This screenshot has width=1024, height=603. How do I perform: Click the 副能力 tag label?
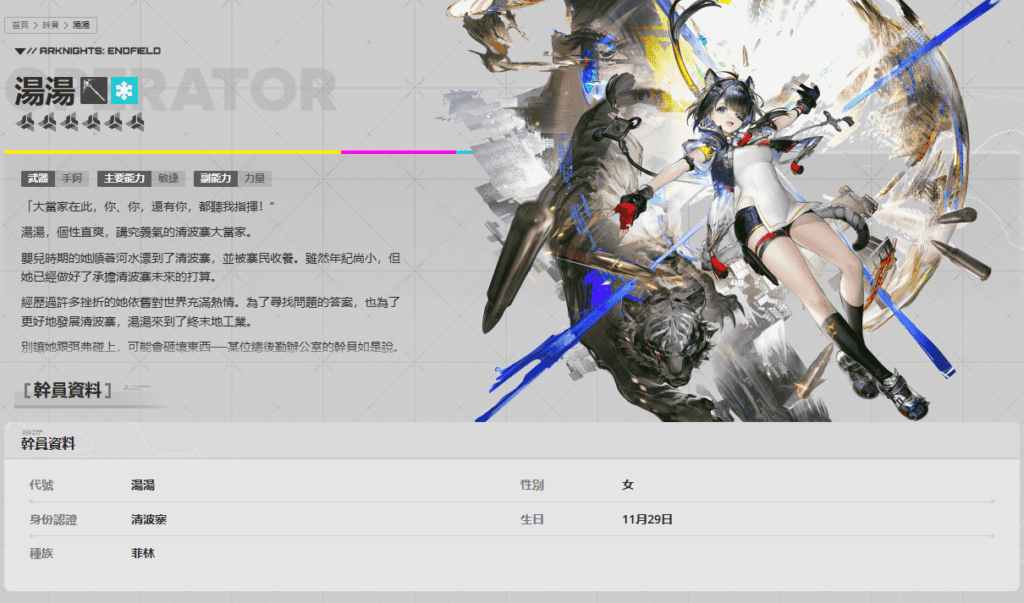216,178
